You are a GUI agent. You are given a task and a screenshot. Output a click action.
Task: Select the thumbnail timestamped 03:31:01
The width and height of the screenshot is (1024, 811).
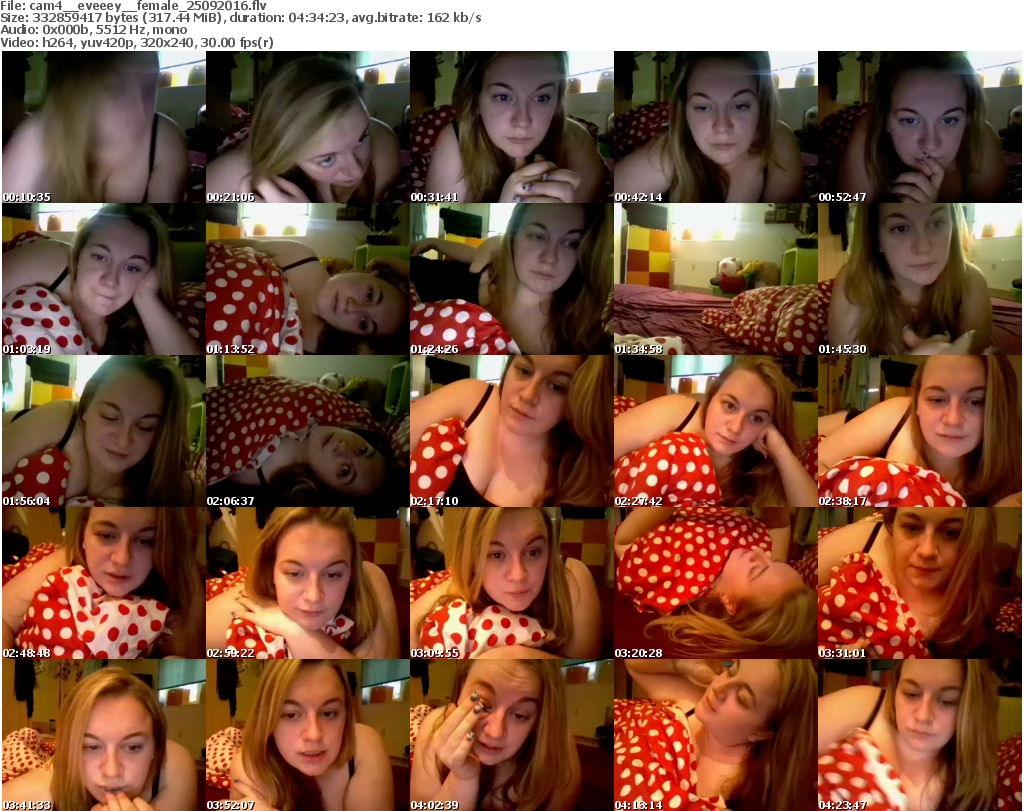920,583
